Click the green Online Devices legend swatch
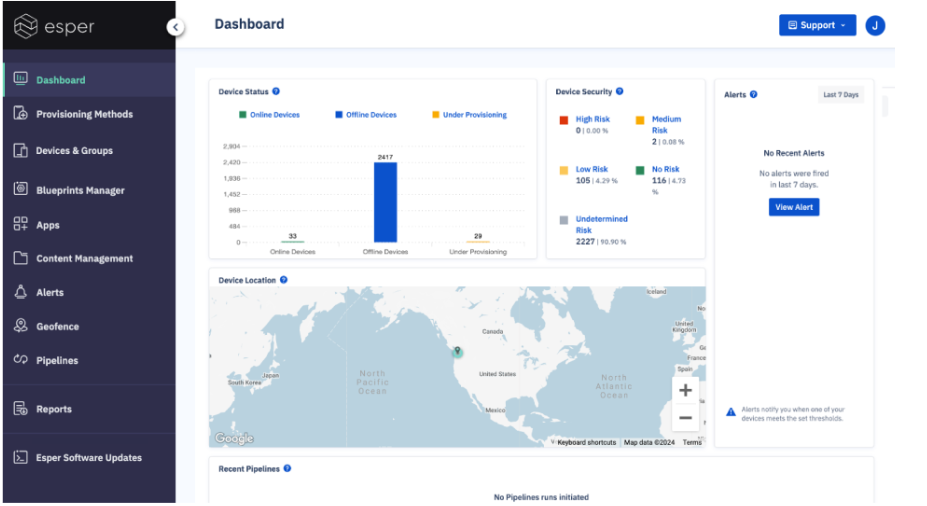This screenshot has height=506, width=927. (242, 115)
